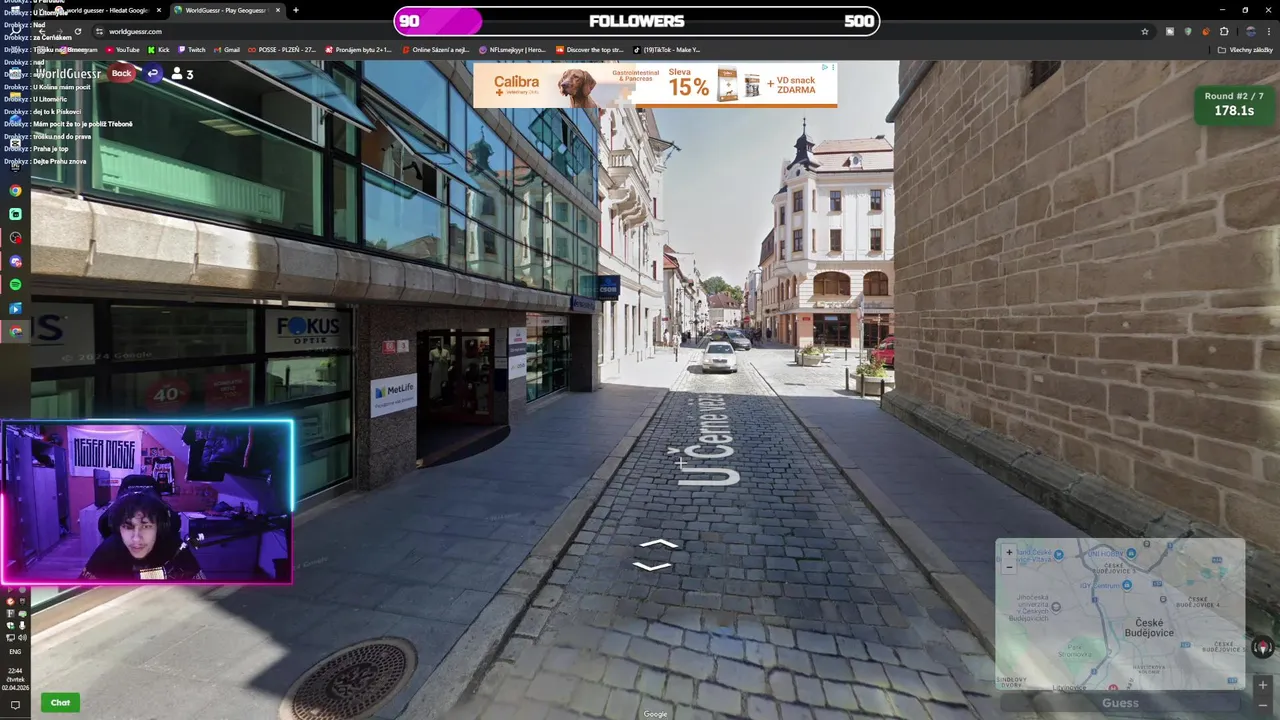The width and height of the screenshot is (1280, 720).
Task: Open the Chrome profile avatar
Action: coord(1250,31)
